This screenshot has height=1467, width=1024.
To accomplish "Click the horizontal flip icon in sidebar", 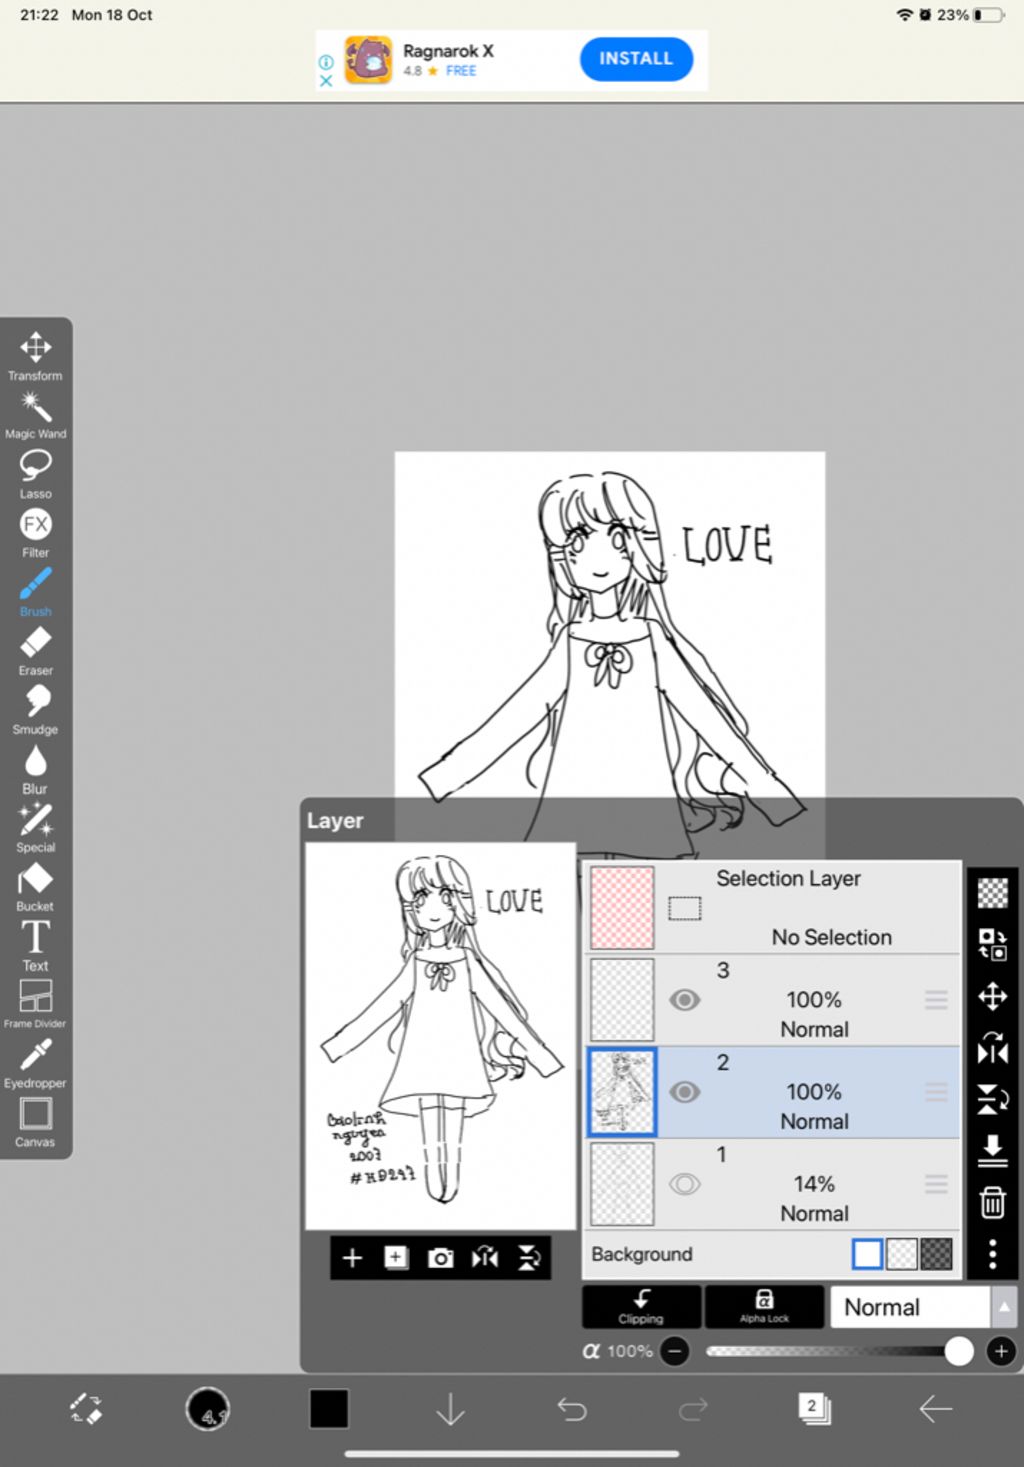I will coord(992,1048).
